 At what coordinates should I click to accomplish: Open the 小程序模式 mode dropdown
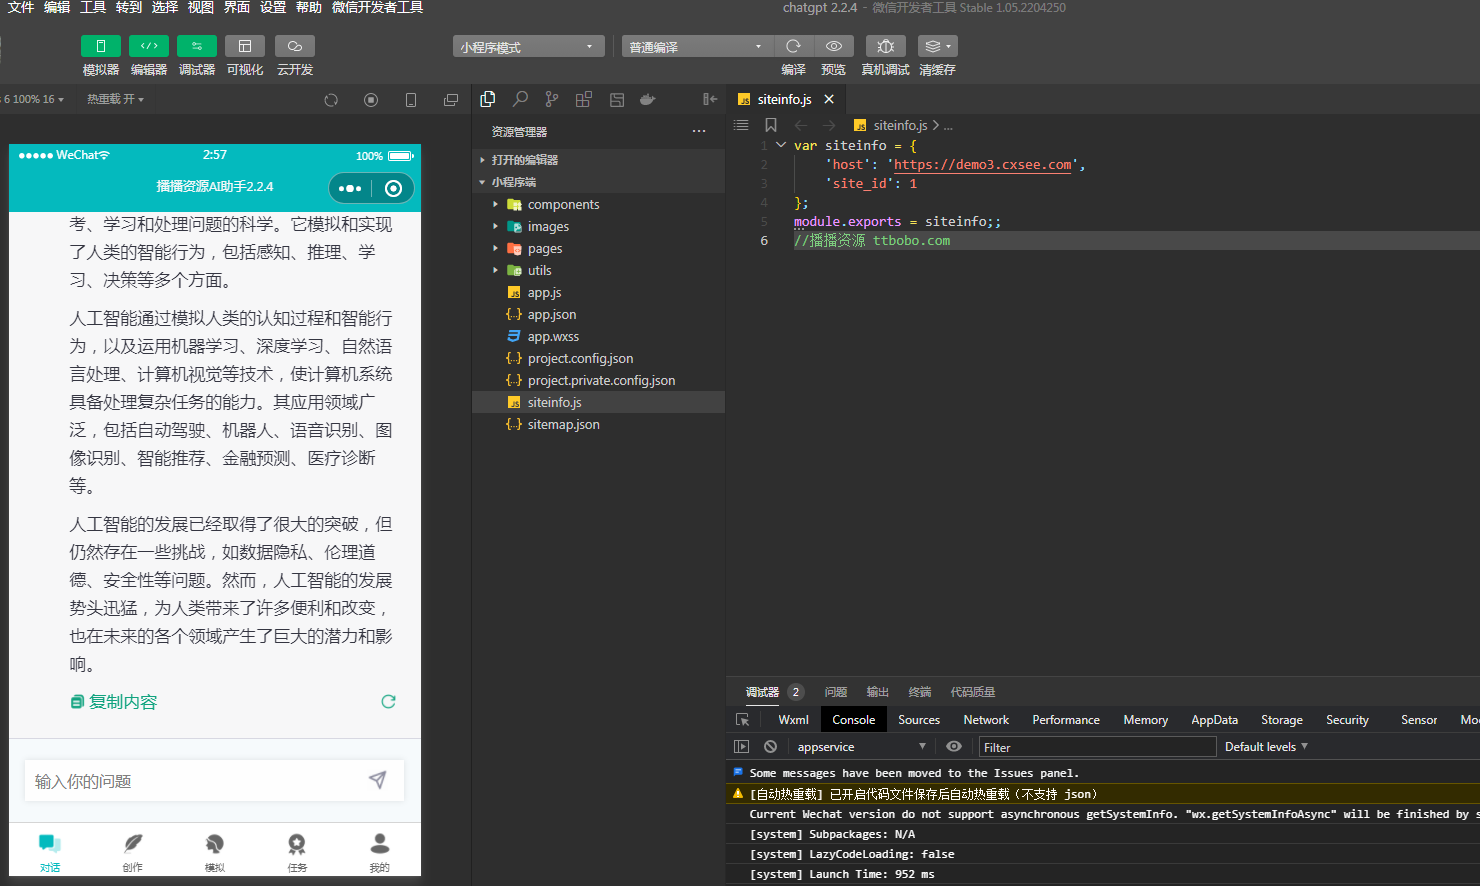pos(528,47)
